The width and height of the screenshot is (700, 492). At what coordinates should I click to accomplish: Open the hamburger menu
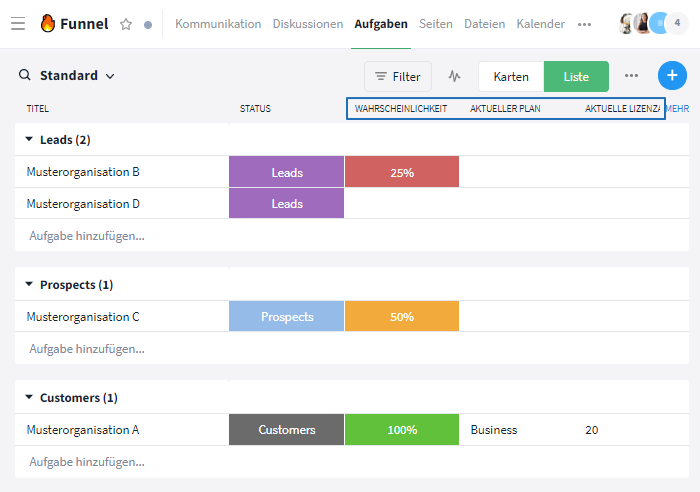click(x=18, y=23)
